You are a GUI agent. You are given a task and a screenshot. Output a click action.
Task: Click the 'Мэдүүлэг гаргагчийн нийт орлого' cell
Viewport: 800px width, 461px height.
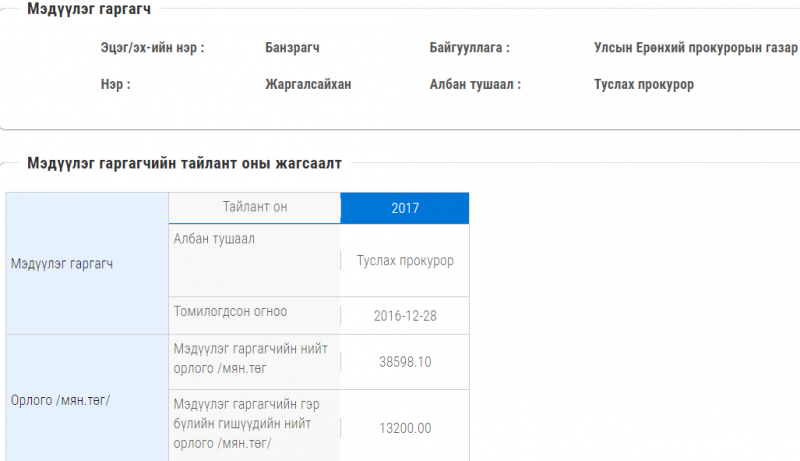coord(250,359)
